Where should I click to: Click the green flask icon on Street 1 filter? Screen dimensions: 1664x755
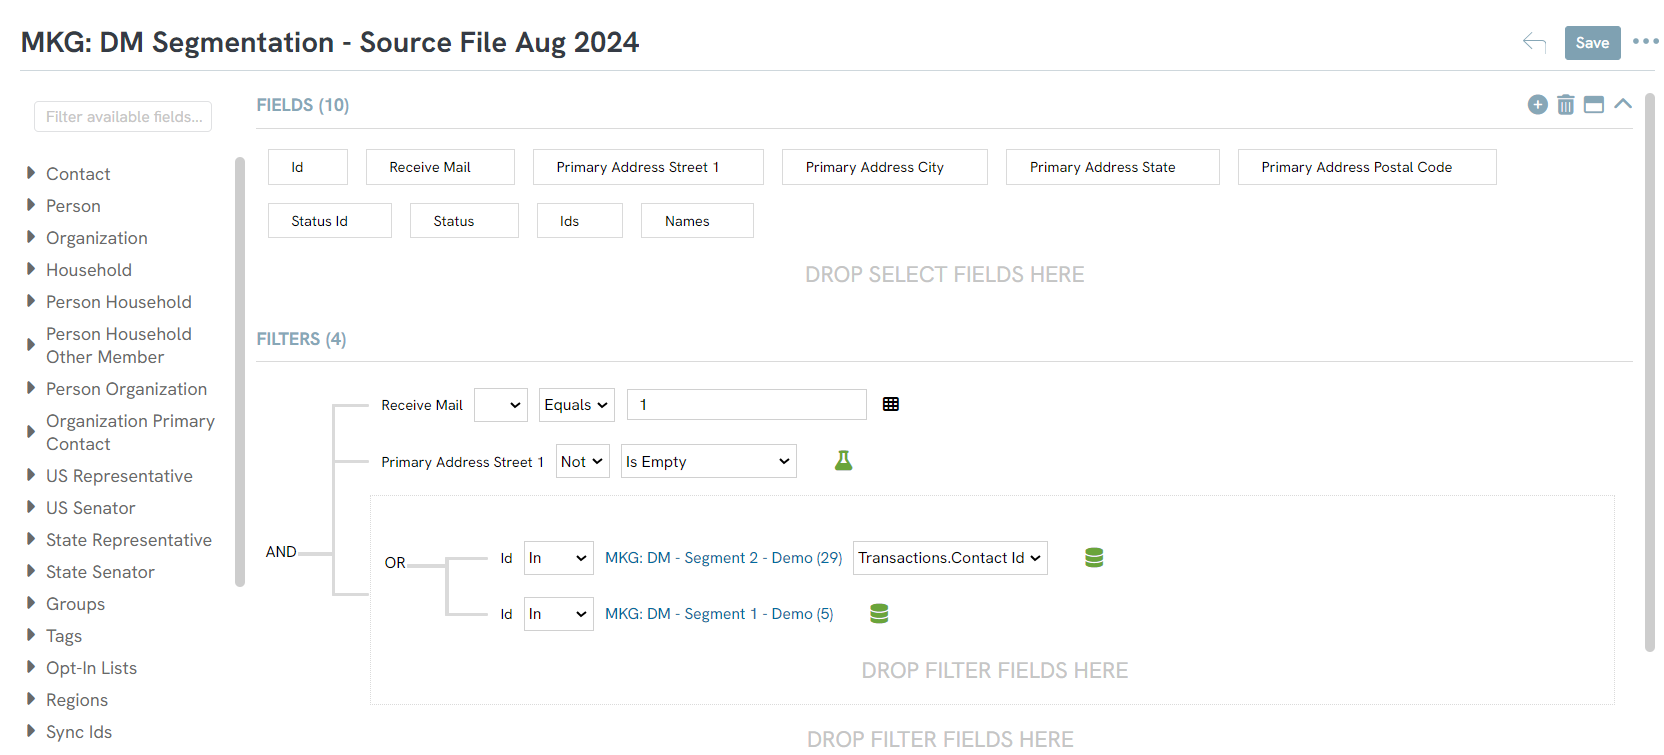(844, 460)
